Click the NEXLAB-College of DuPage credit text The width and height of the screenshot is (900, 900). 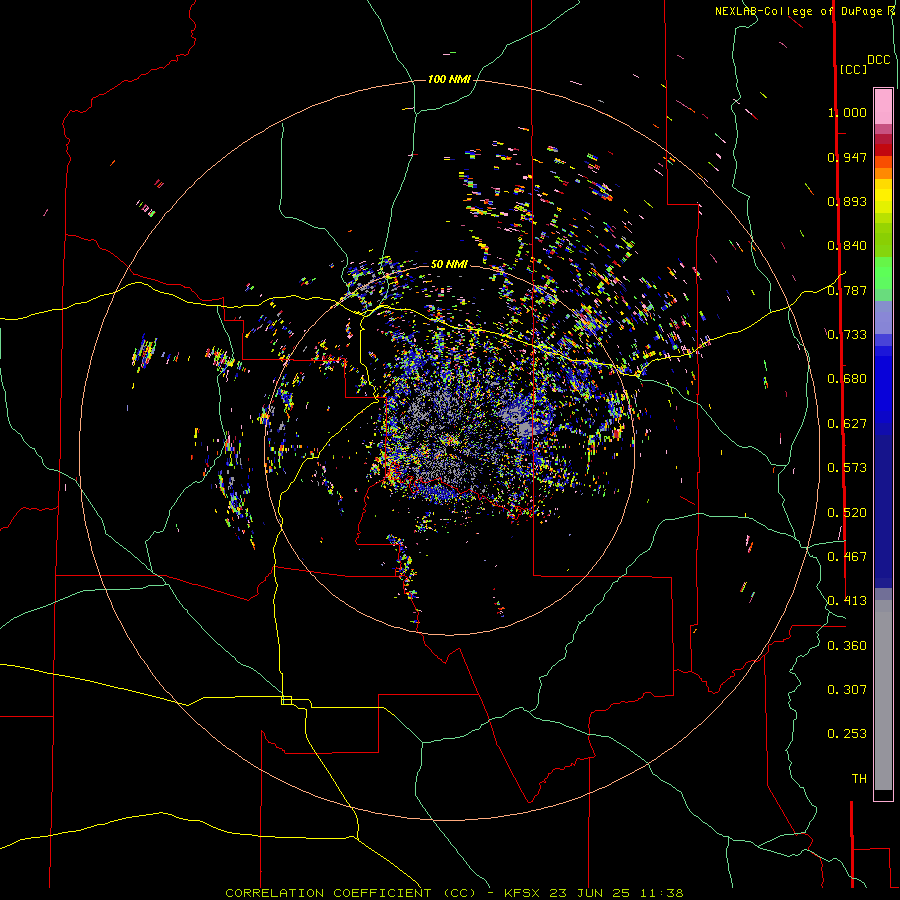pyautogui.click(x=804, y=11)
